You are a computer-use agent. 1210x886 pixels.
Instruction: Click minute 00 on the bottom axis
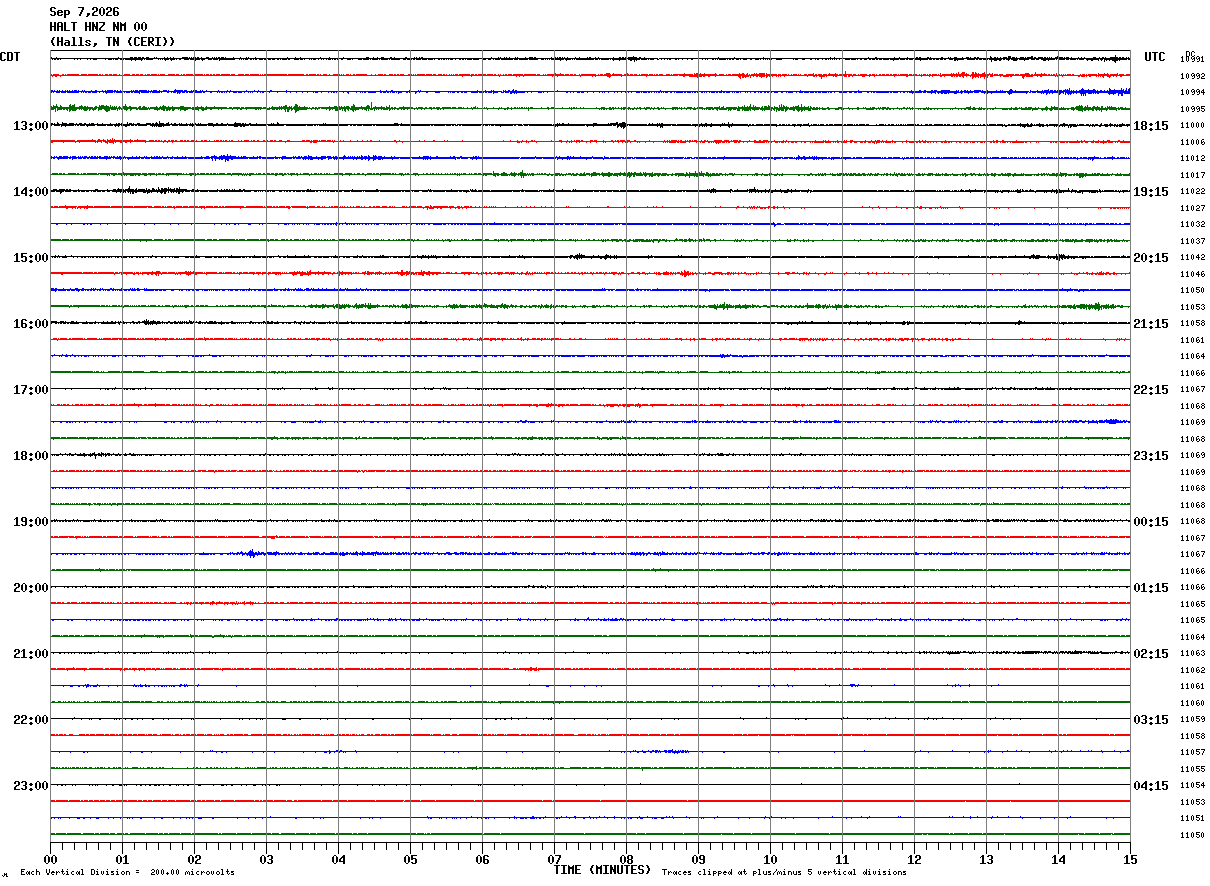pyautogui.click(x=50, y=859)
